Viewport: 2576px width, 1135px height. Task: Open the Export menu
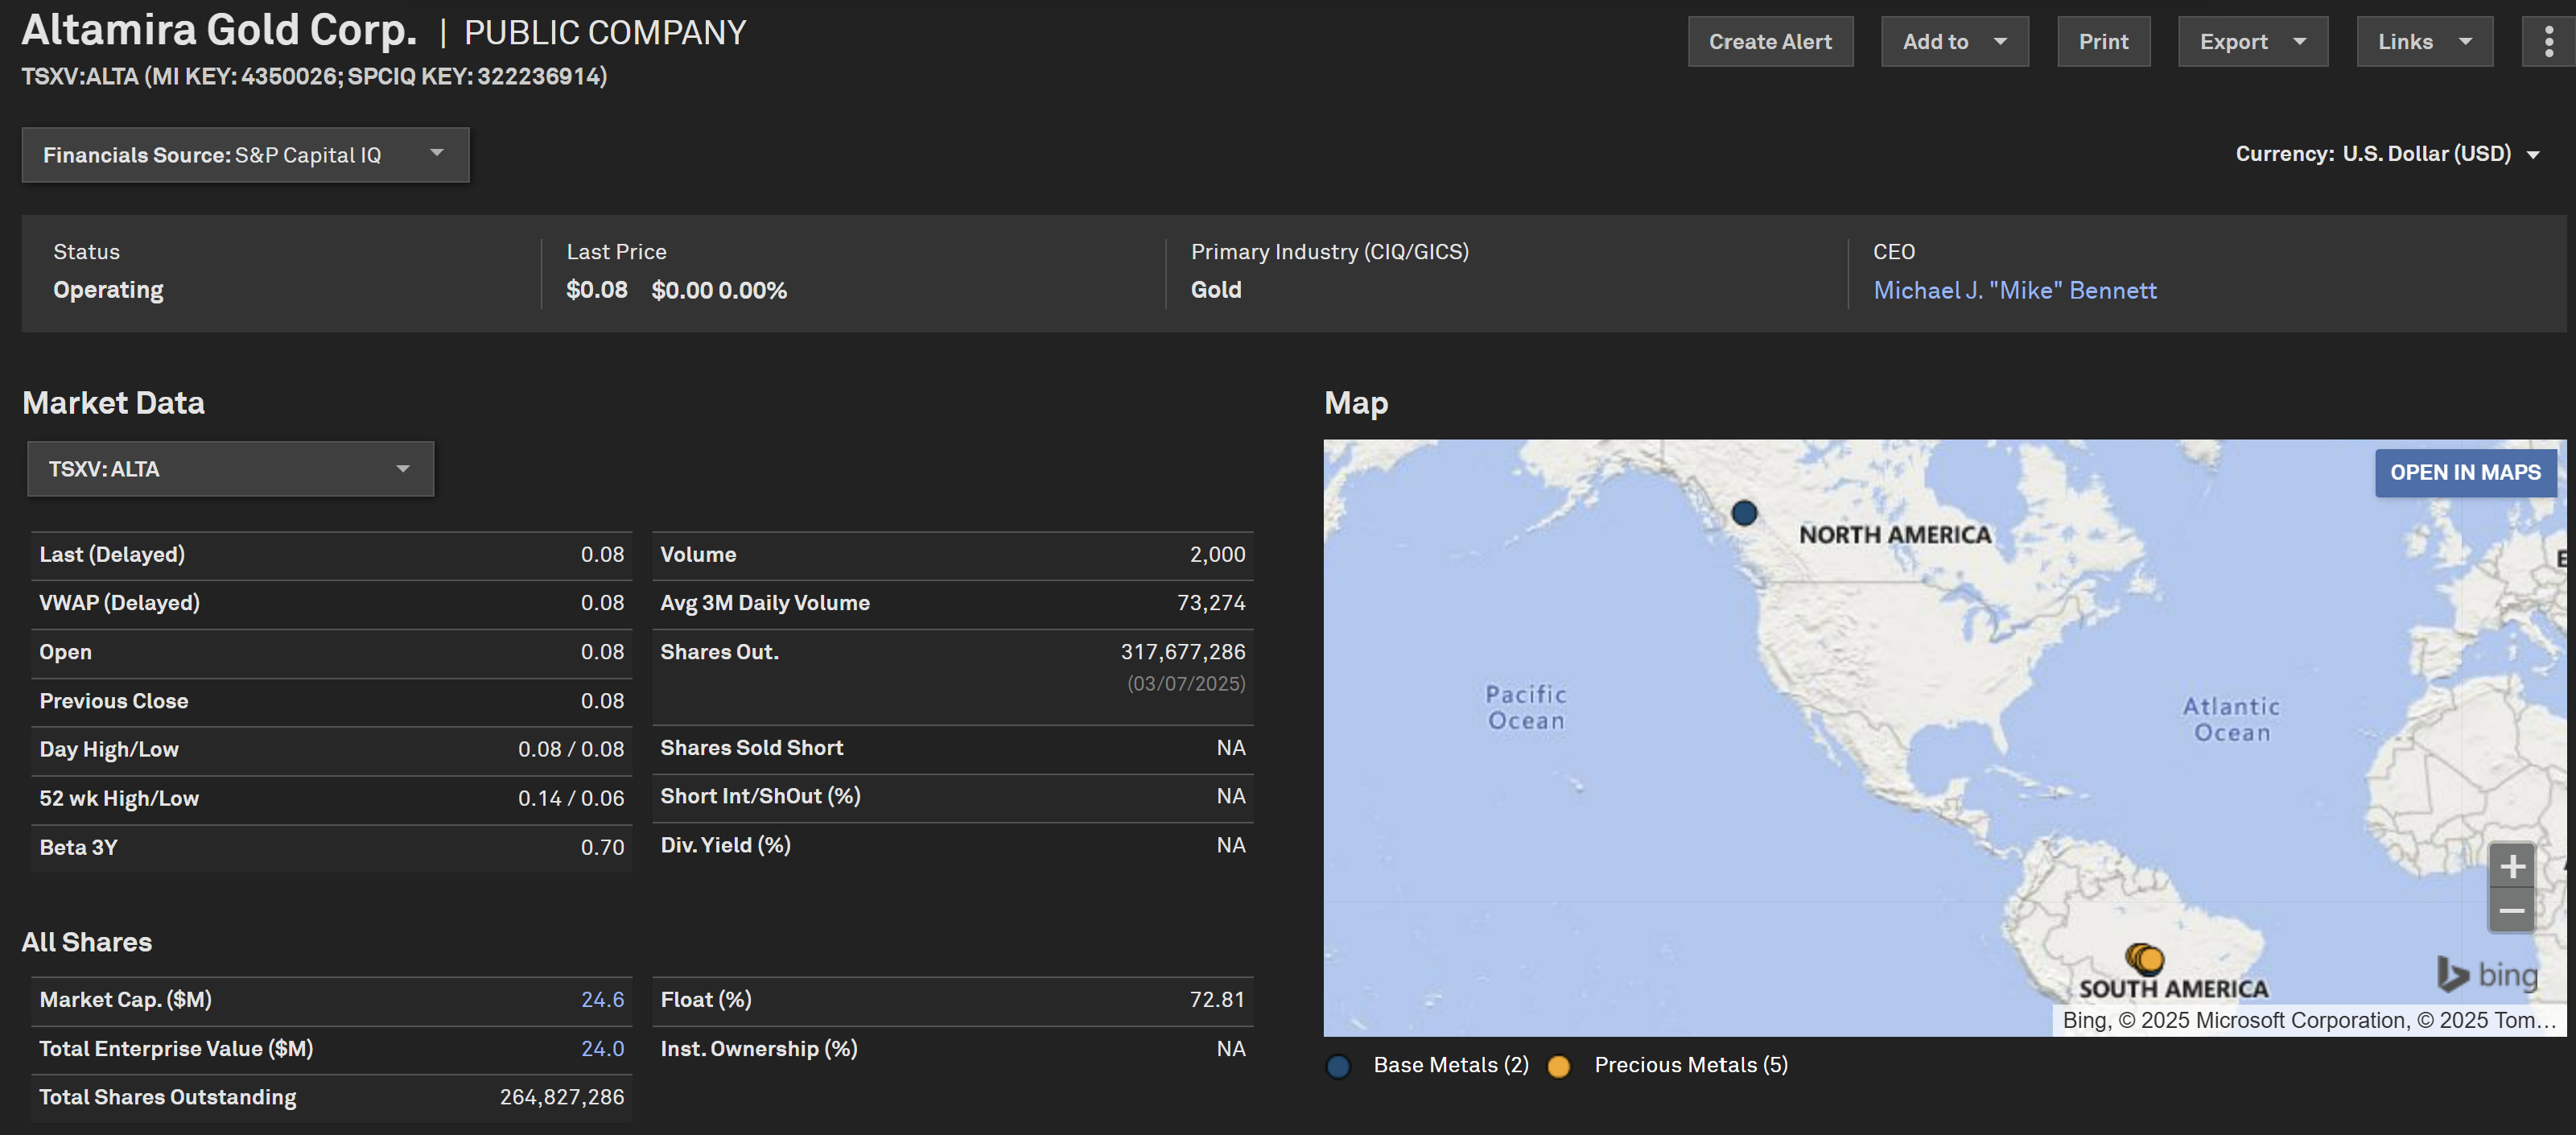pos(2252,42)
